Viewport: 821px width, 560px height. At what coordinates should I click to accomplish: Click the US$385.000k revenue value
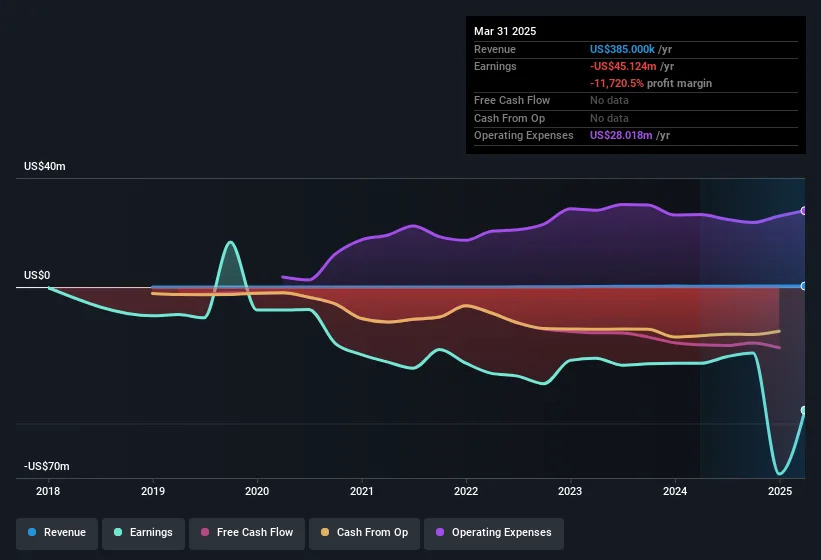(x=622, y=49)
